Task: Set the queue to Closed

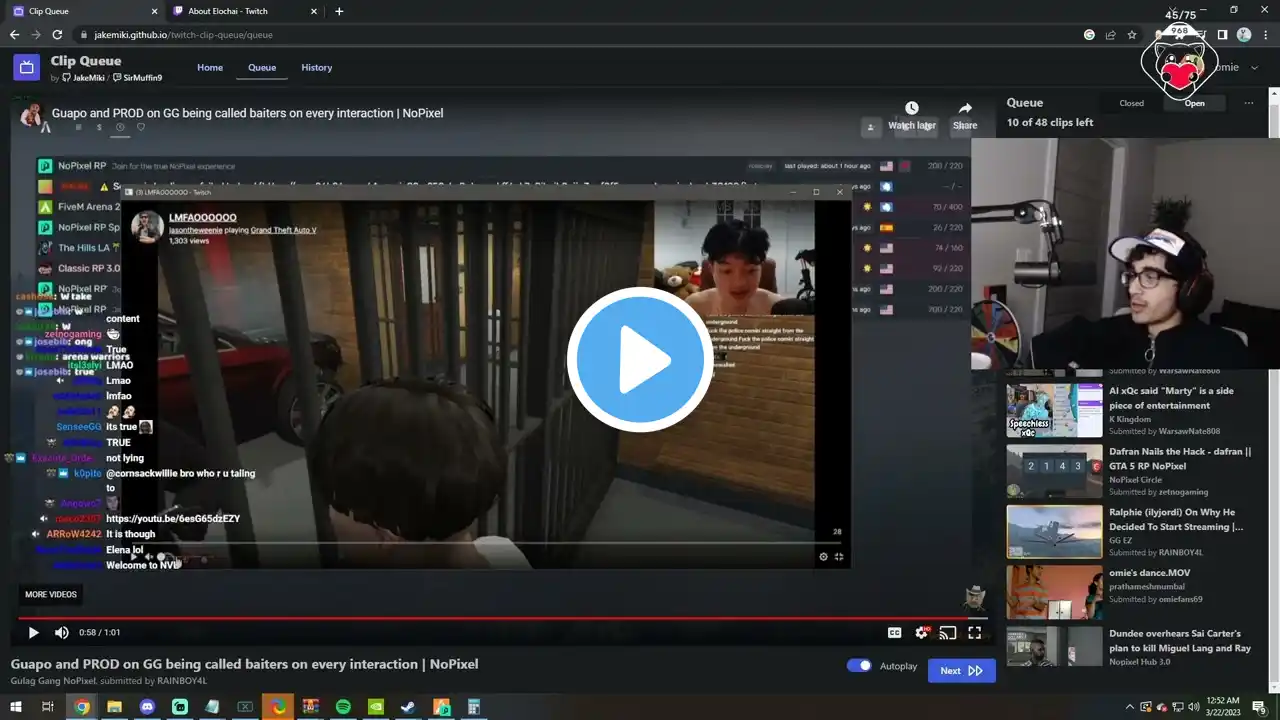Action: tap(1132, 103)
